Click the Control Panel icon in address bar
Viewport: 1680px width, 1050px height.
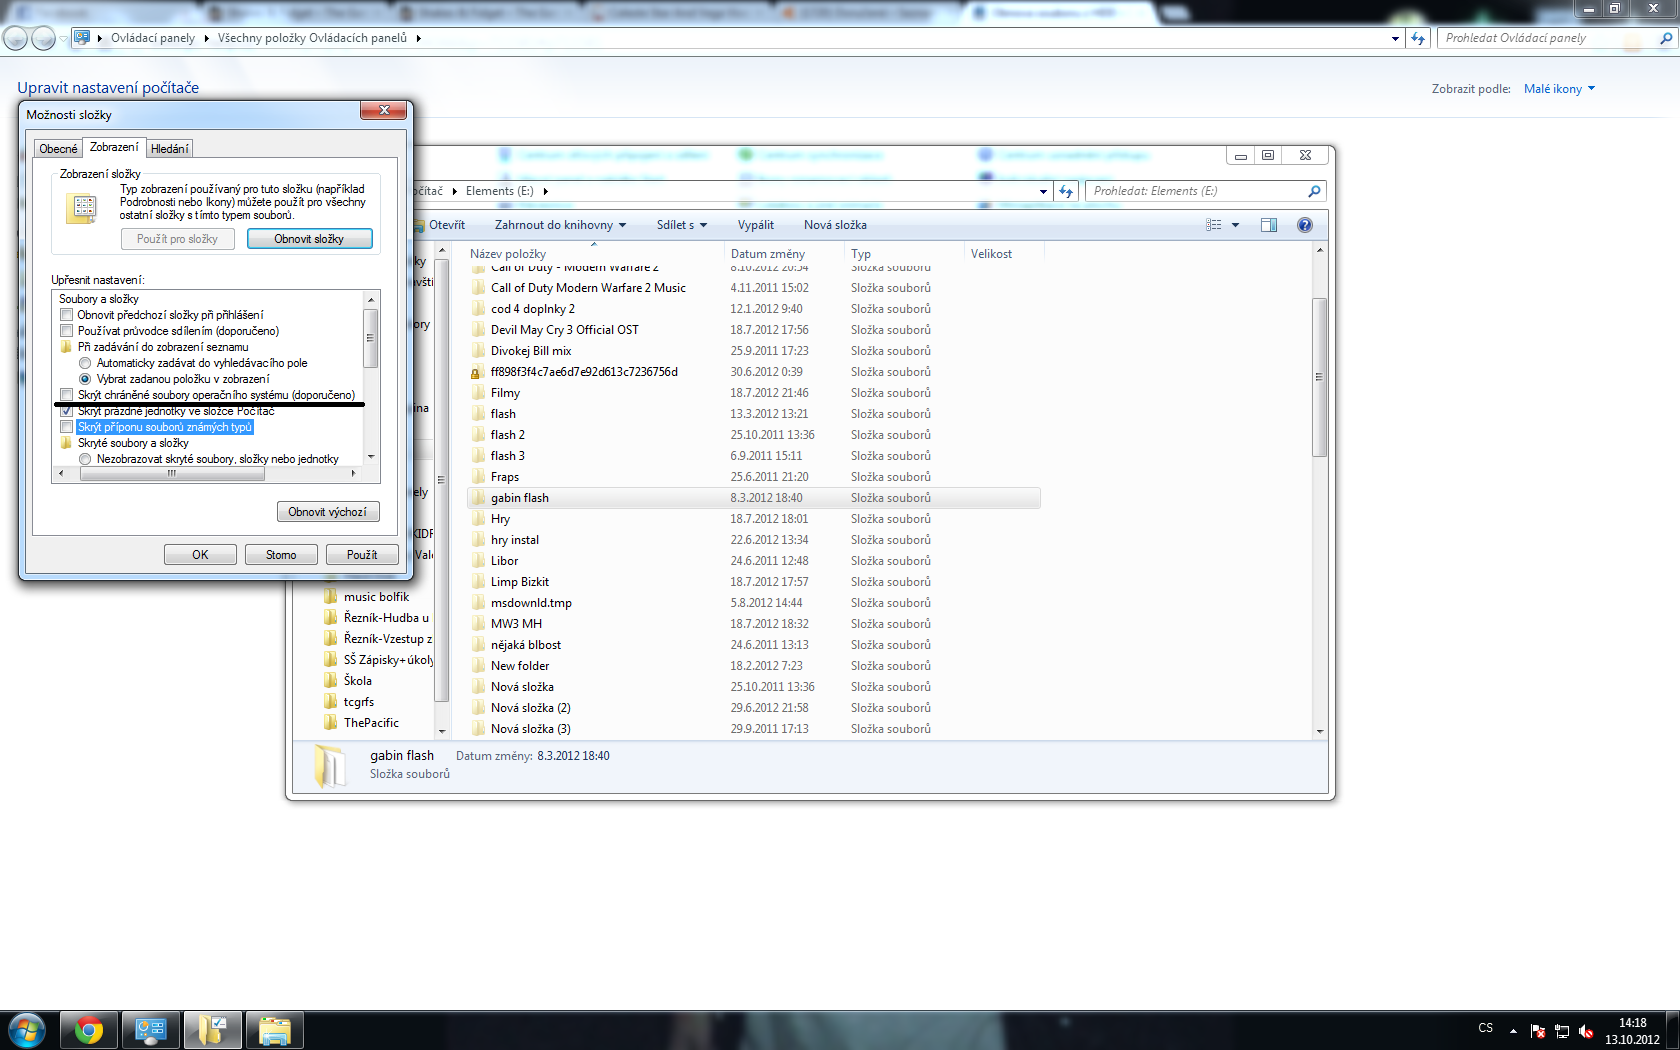[x=82, y=38]
